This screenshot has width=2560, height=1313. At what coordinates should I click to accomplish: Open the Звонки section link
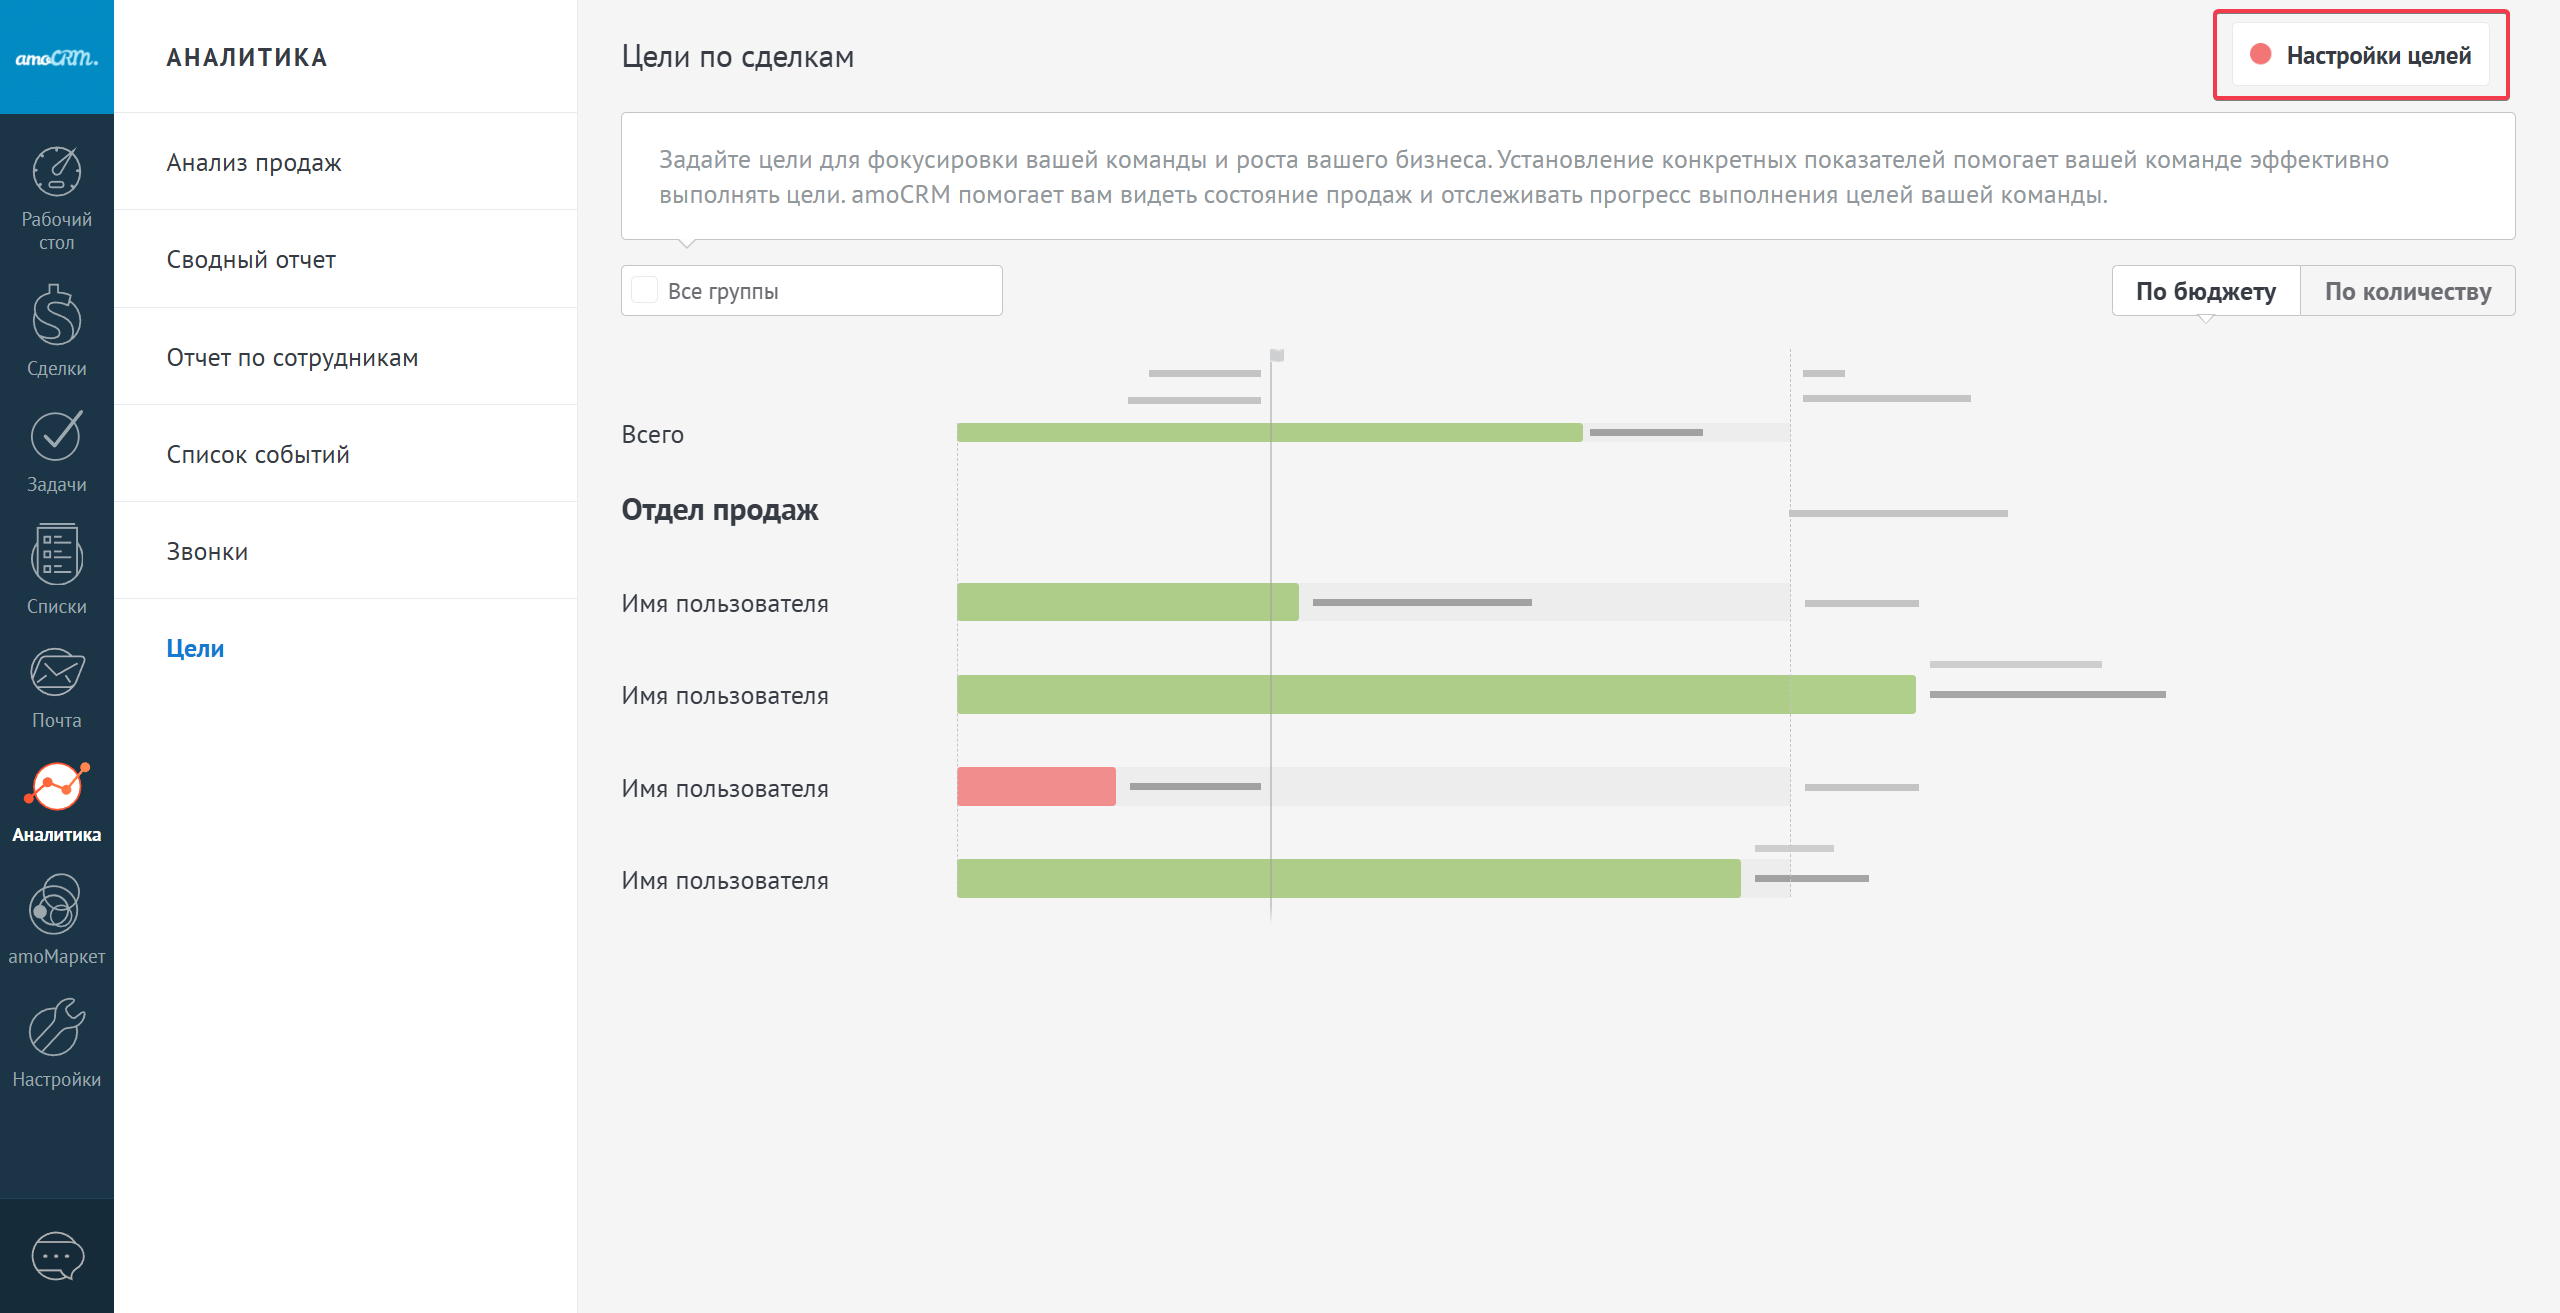pos(207,552)
